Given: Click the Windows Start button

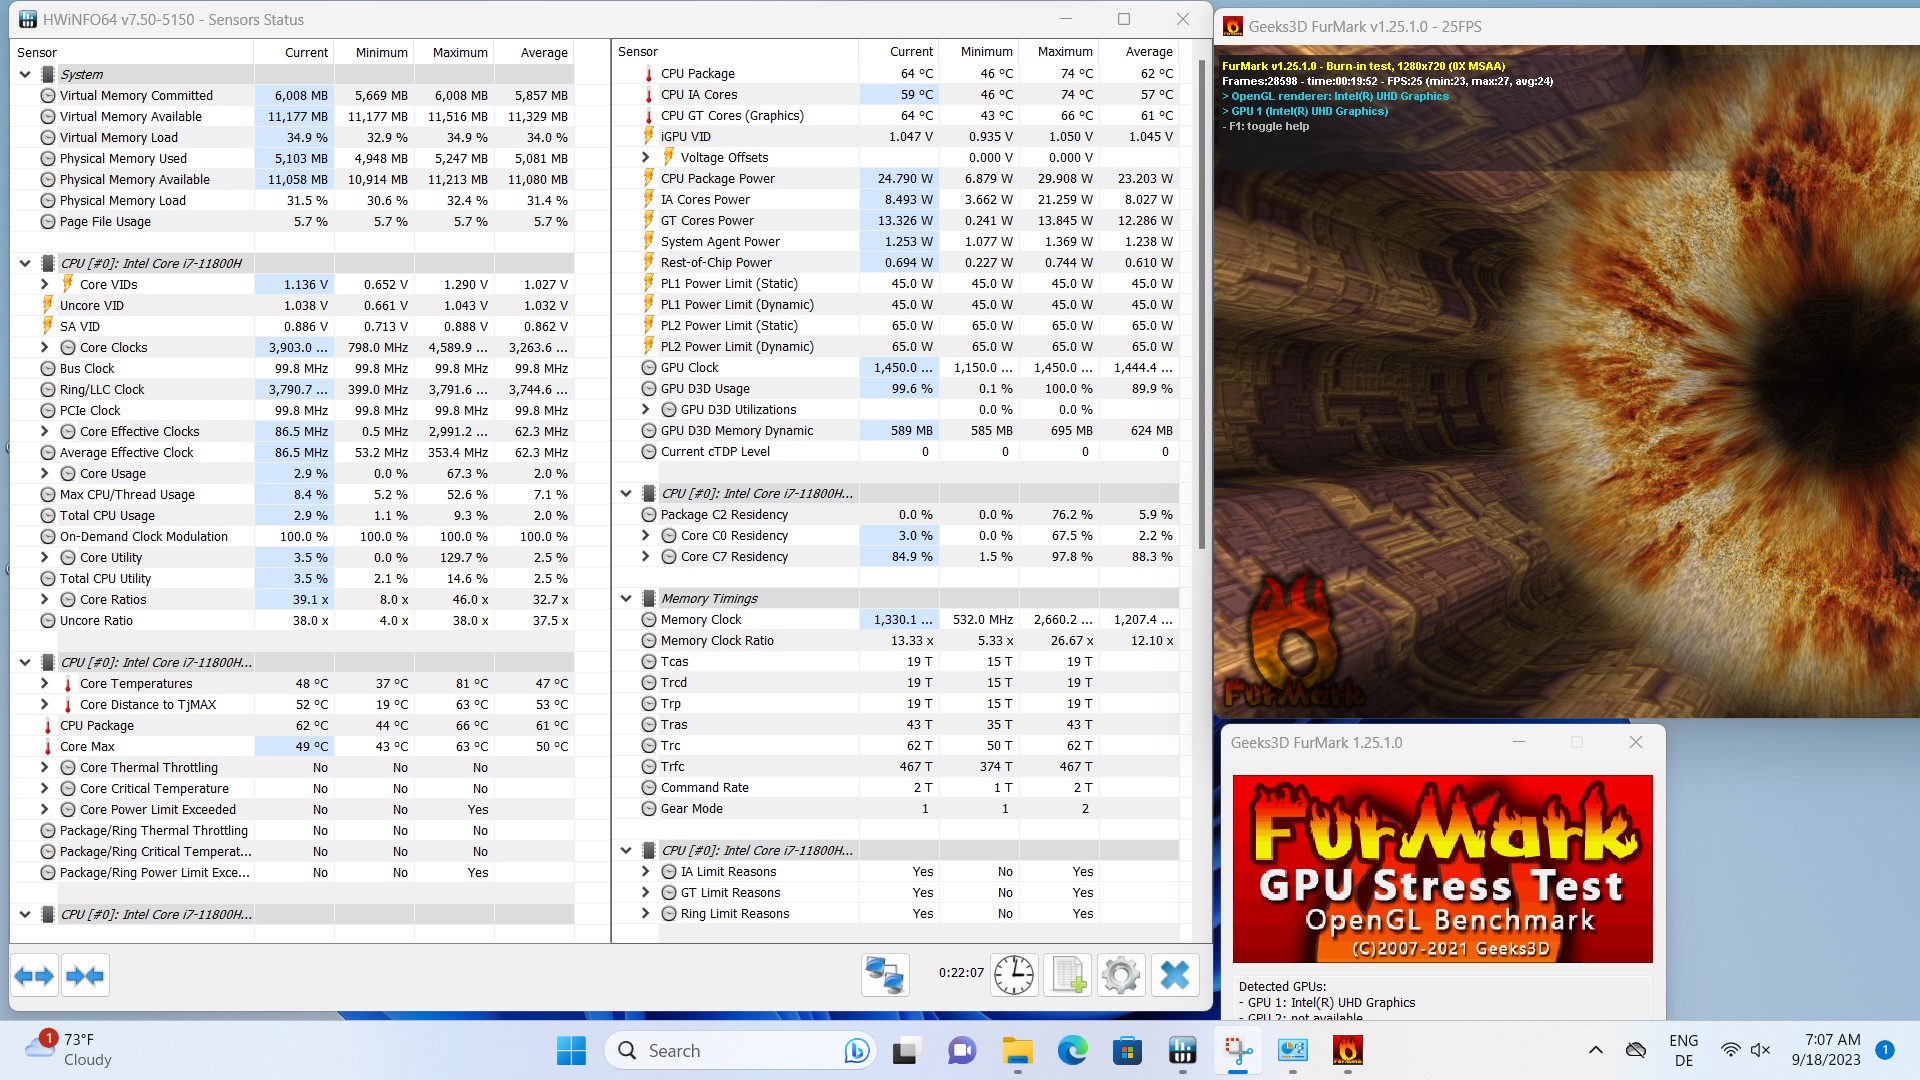Looking at the screenshot, I should [571, 1051].
